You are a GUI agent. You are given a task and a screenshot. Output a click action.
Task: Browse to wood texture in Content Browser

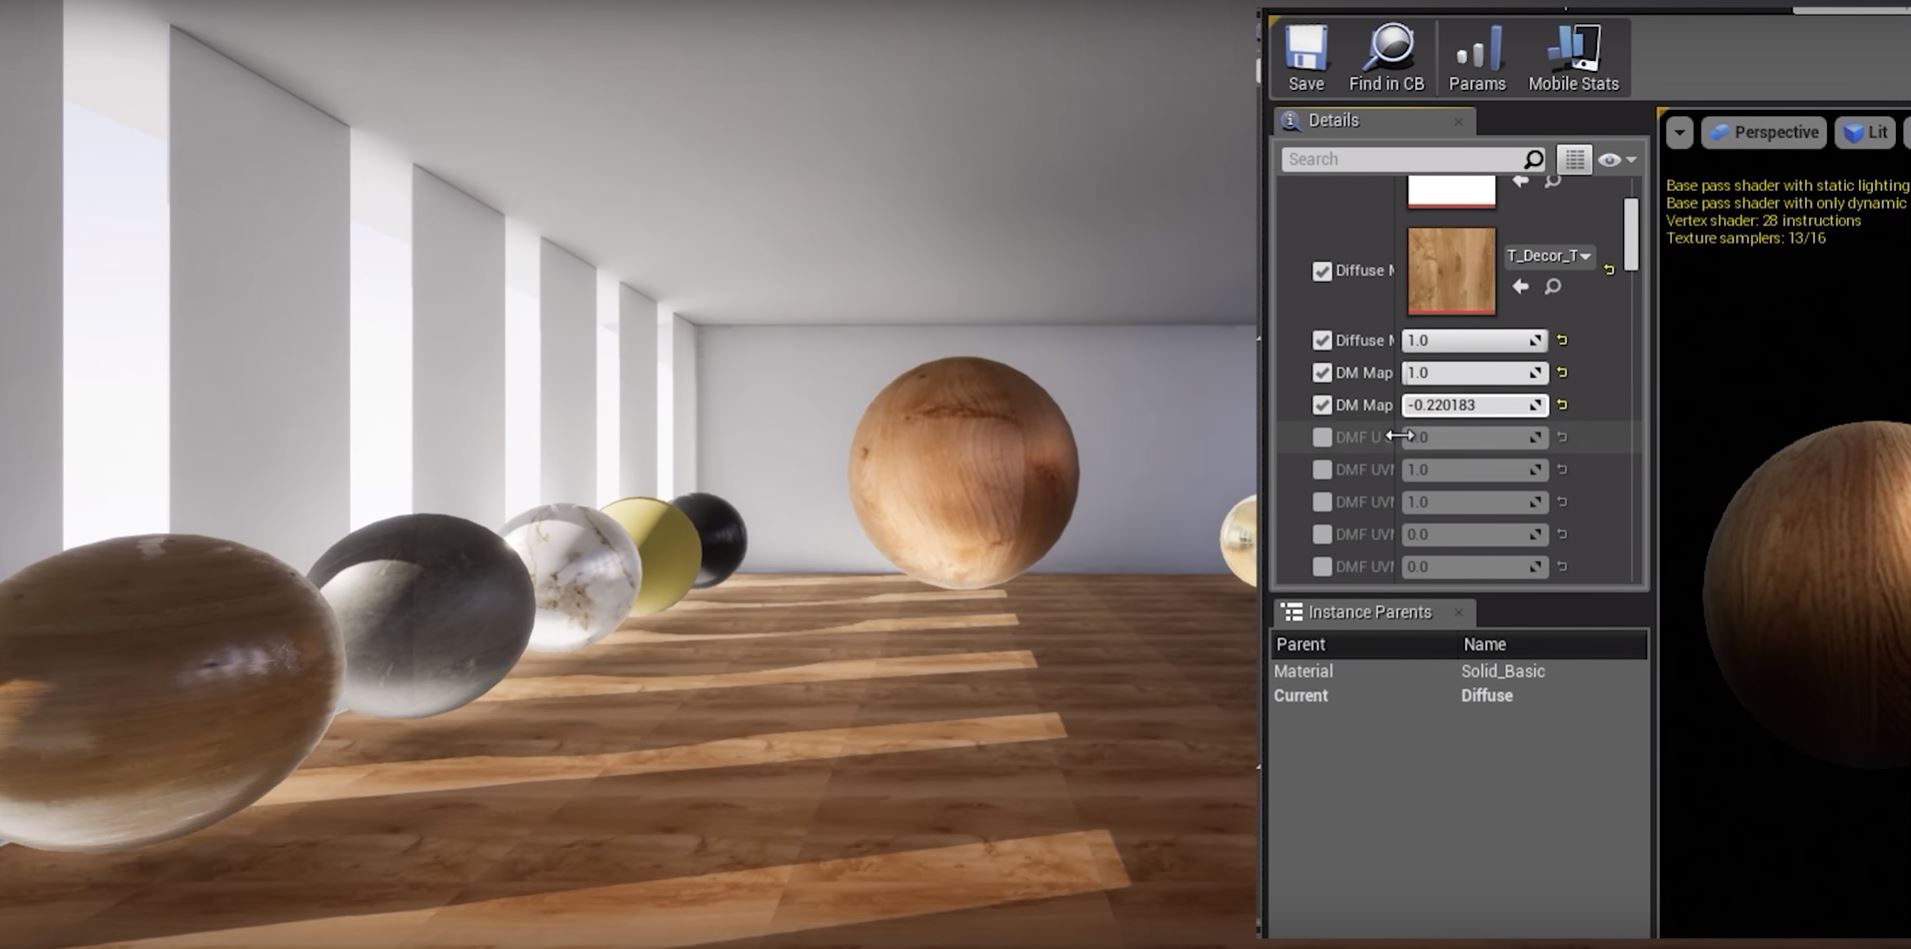click(1552, 287)
